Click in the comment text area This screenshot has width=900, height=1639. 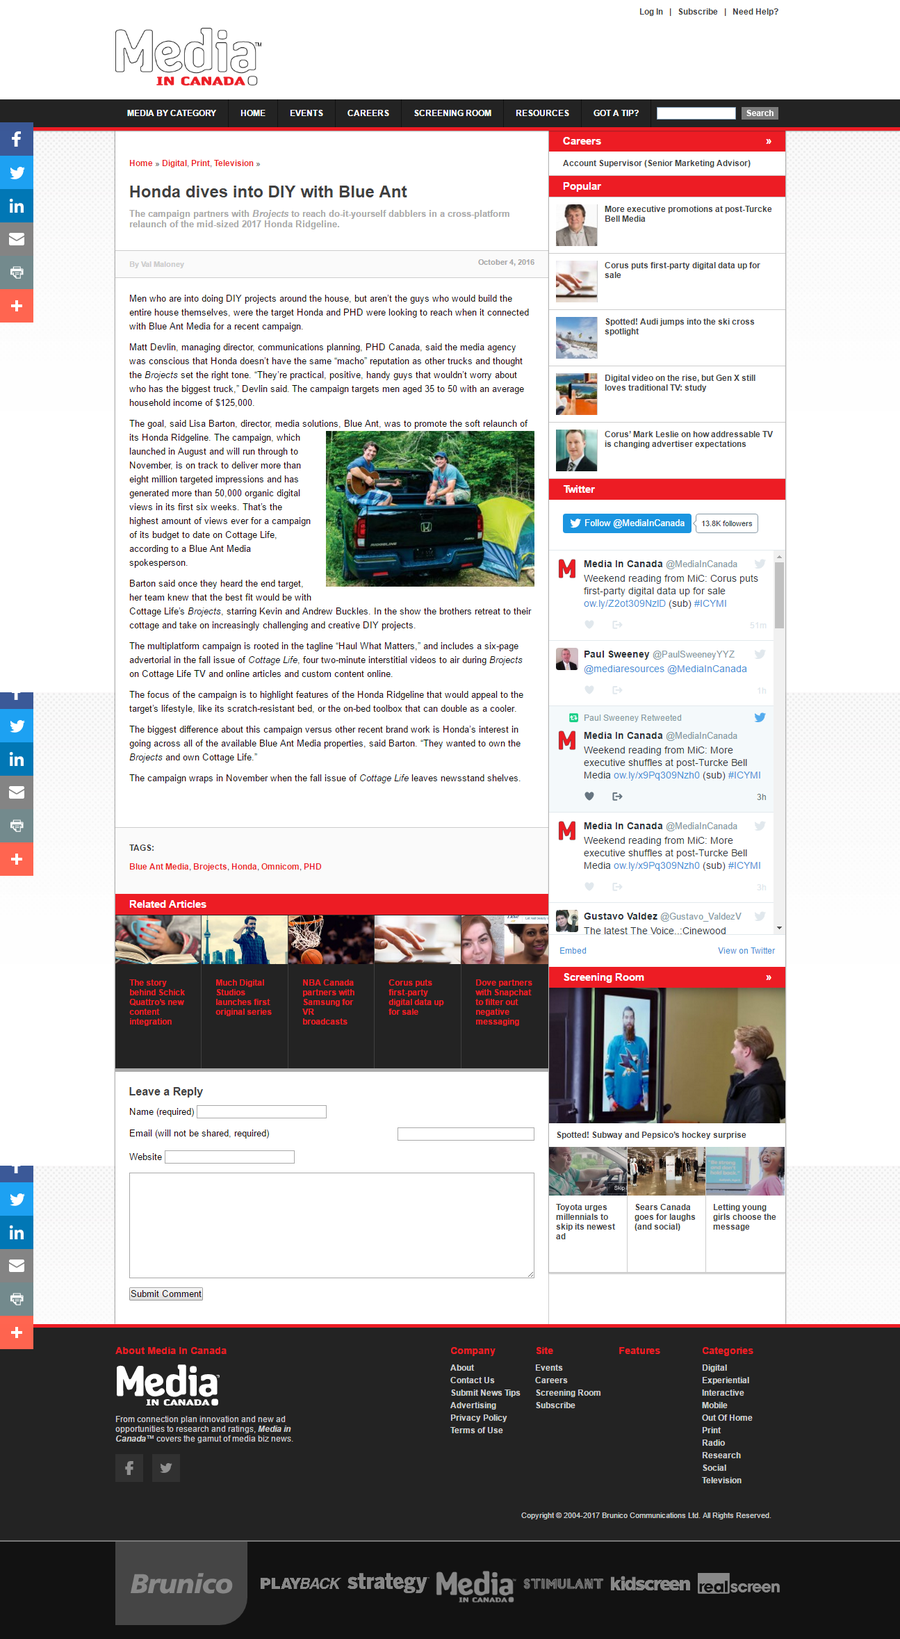click(x=332, y=1225)
